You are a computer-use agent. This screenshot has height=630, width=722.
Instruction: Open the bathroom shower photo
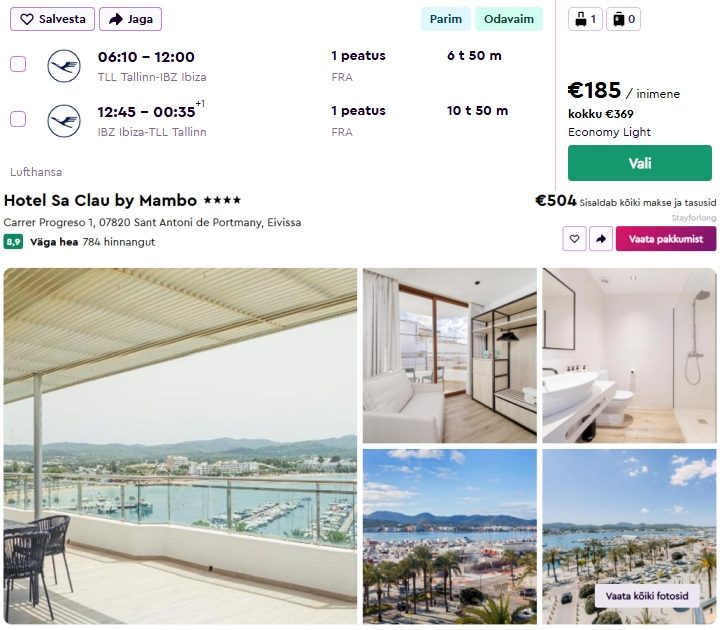(x=629, y=356)
